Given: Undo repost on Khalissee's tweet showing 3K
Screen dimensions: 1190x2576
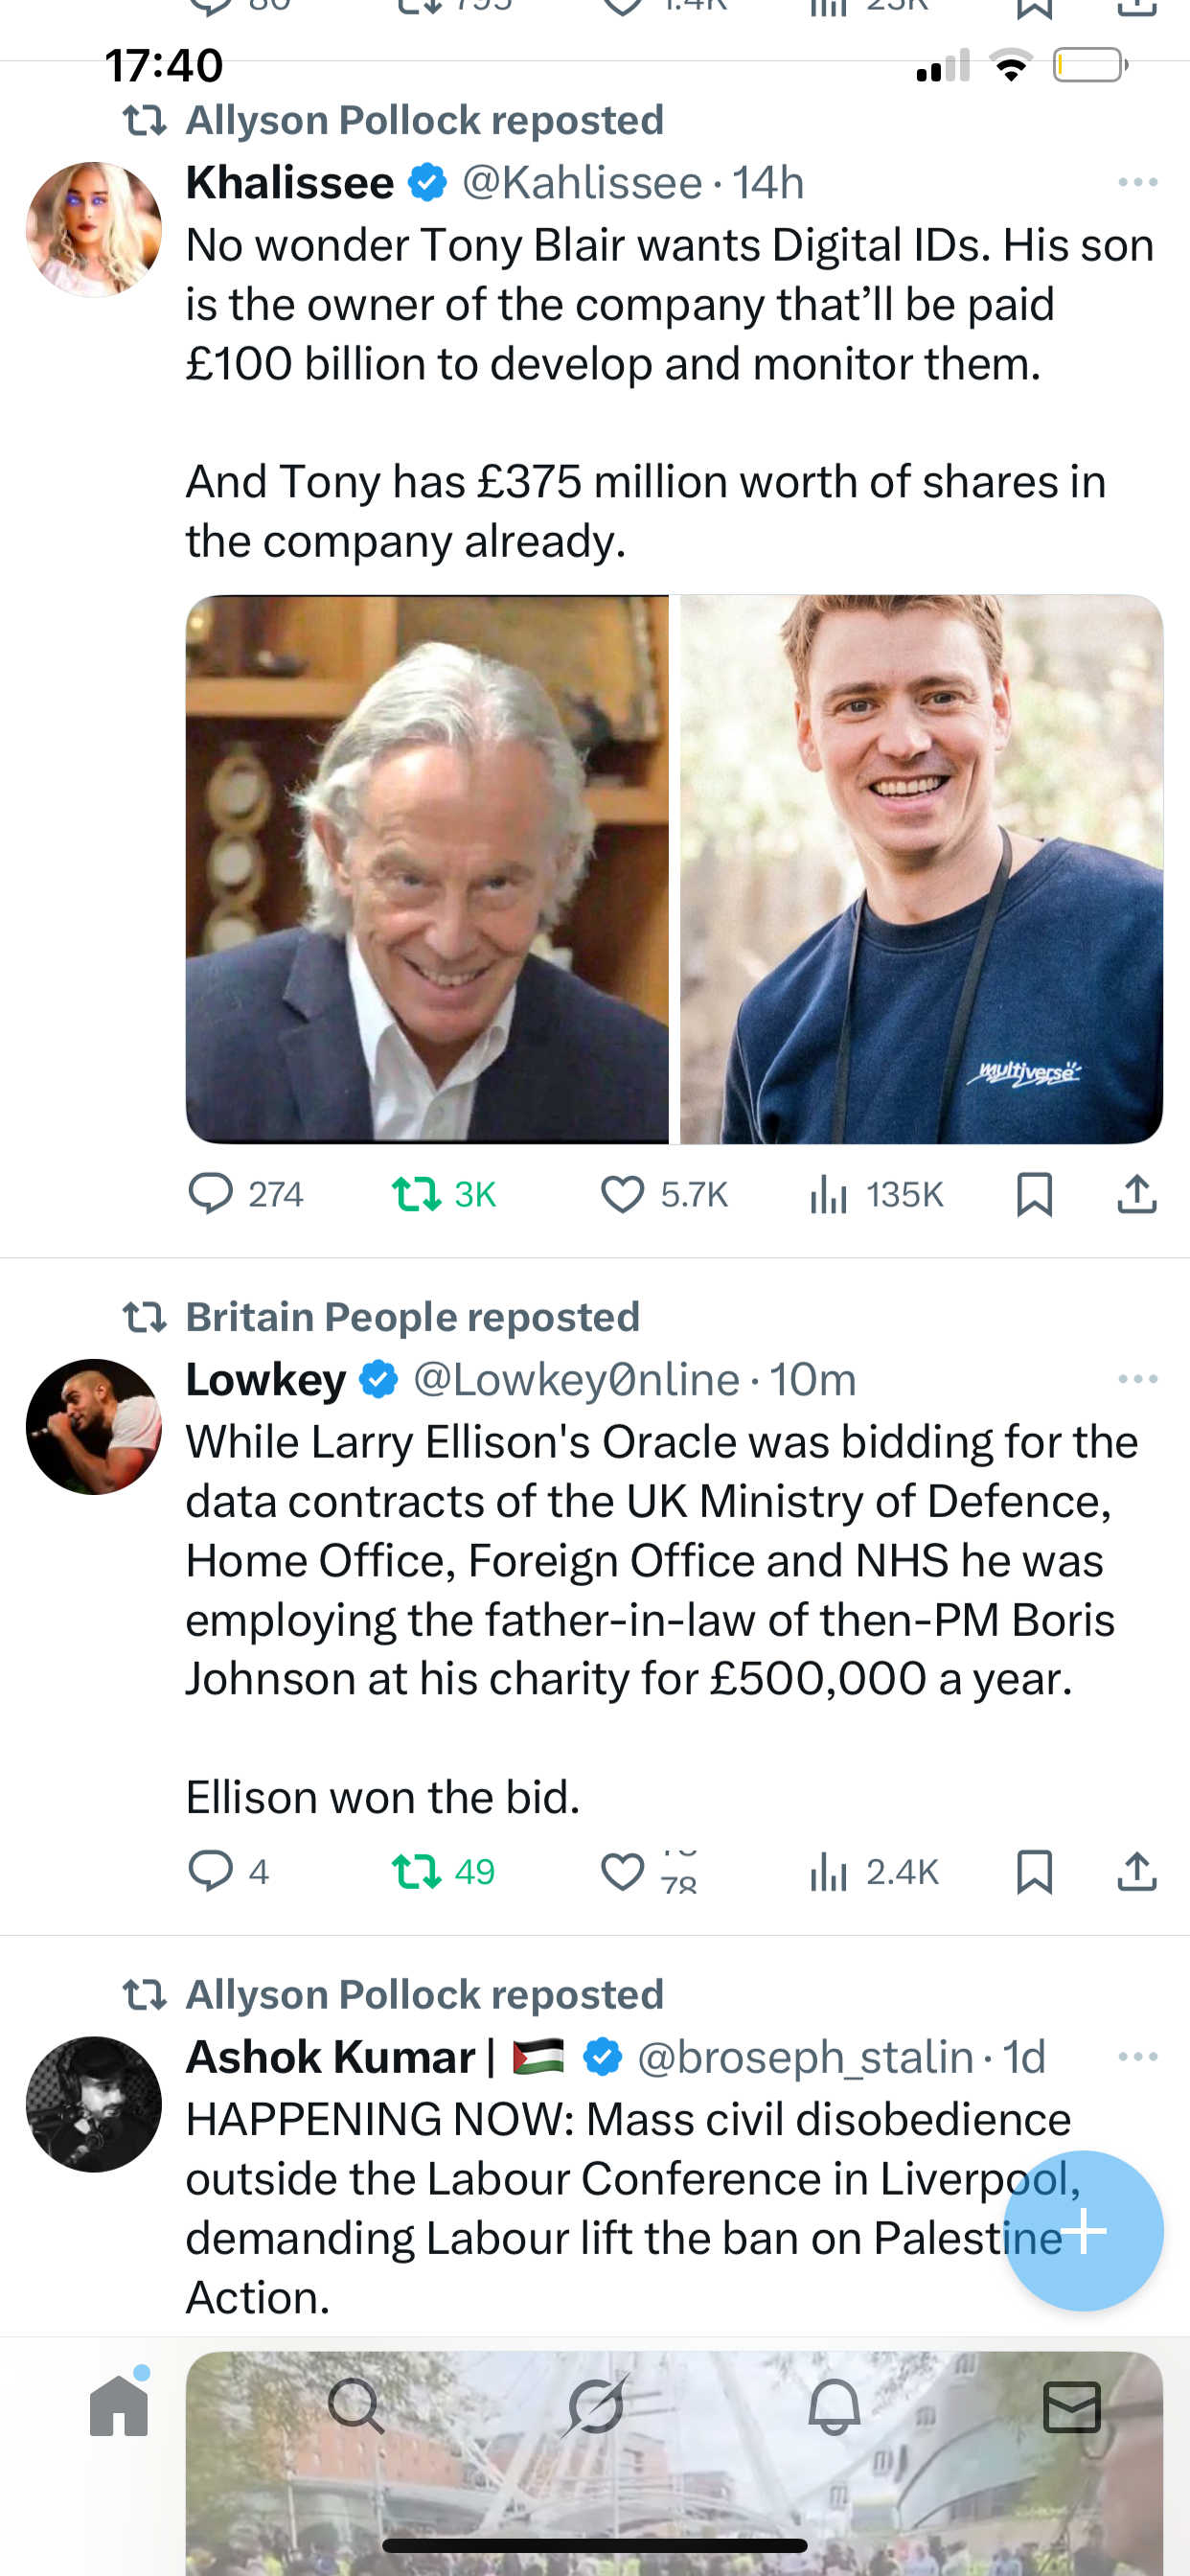Looking at the screenshot, I should pos(416,1193).
